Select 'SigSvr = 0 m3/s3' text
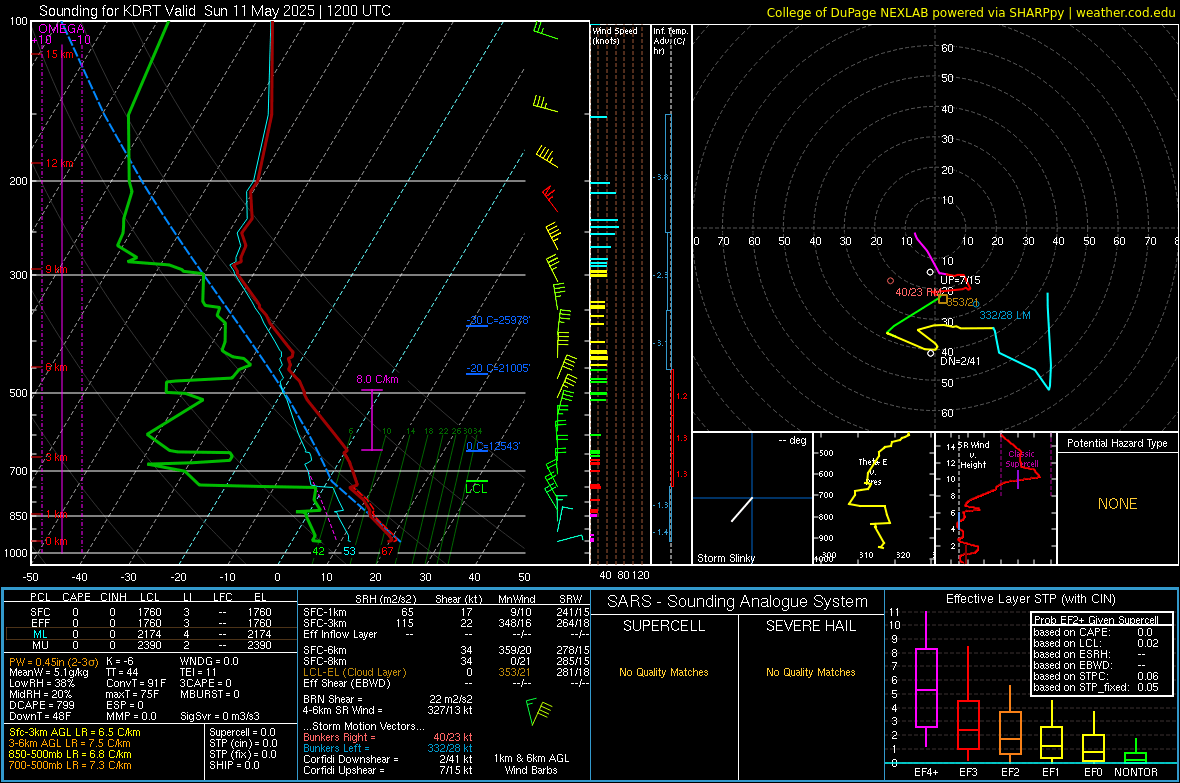 (x=220, y=716)
